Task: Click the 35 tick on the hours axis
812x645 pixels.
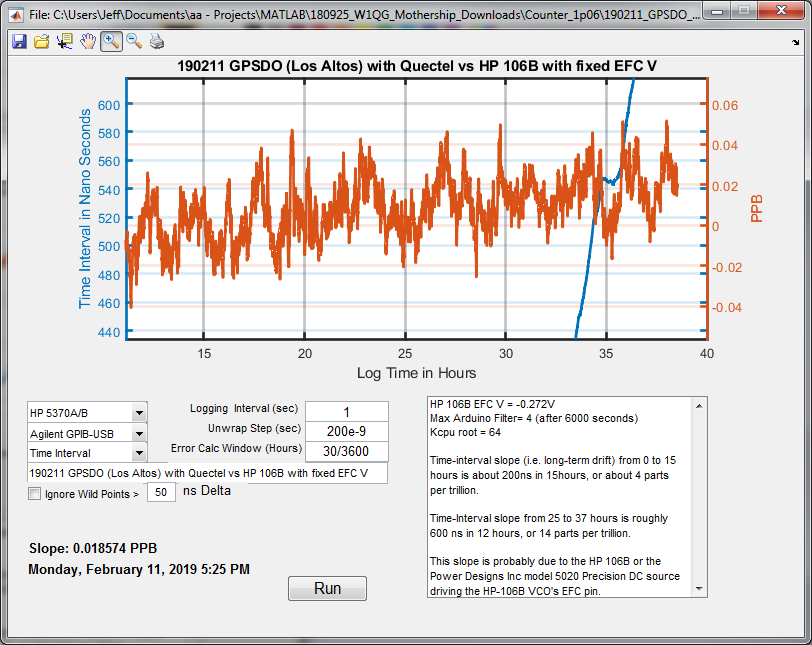Action: coord(606,354)
